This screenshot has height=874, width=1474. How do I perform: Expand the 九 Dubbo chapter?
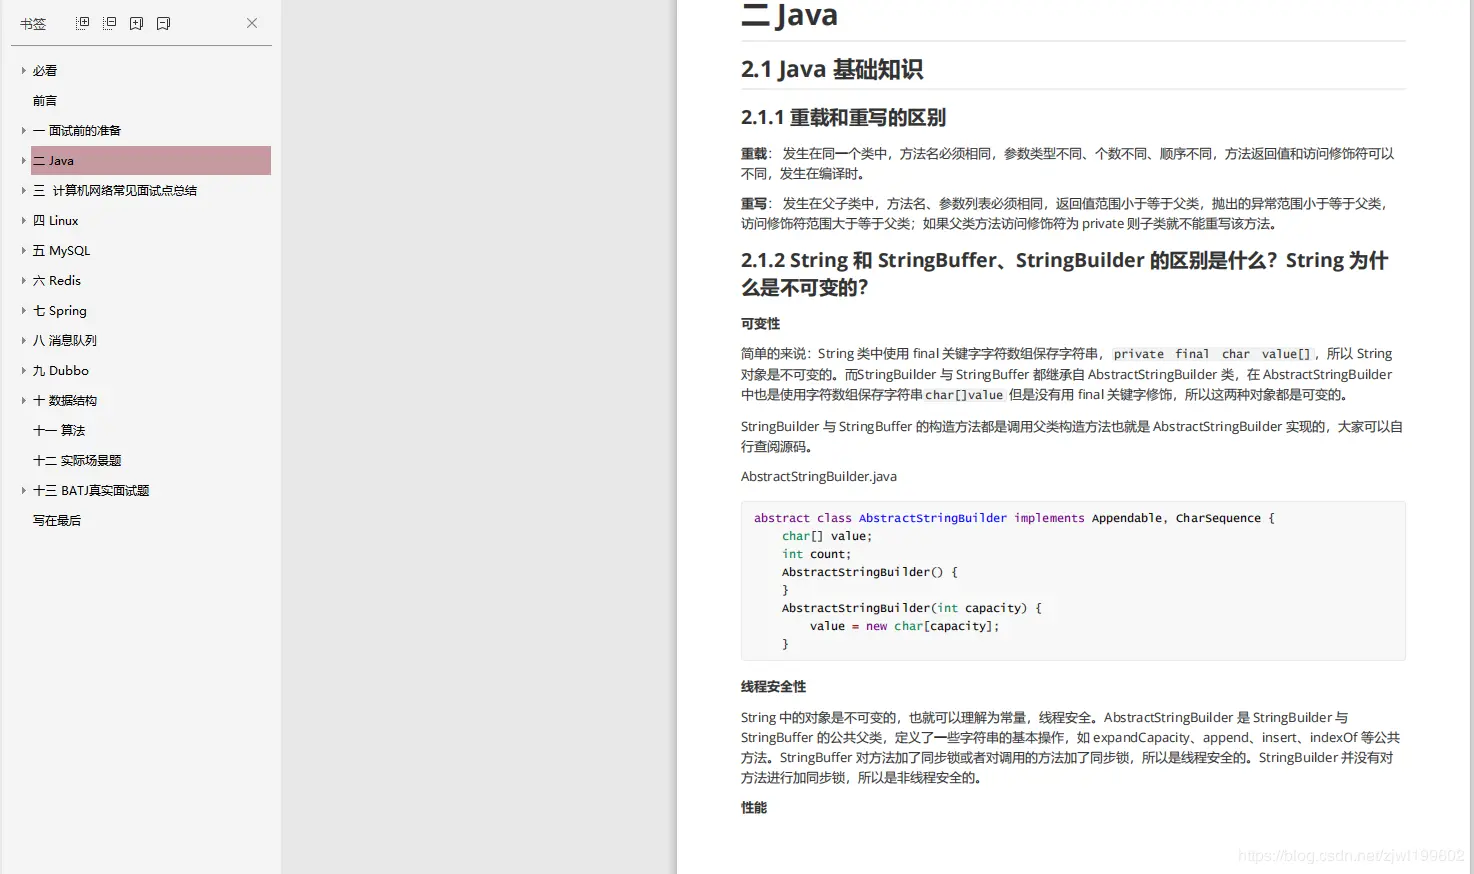[x=23, y=370]
